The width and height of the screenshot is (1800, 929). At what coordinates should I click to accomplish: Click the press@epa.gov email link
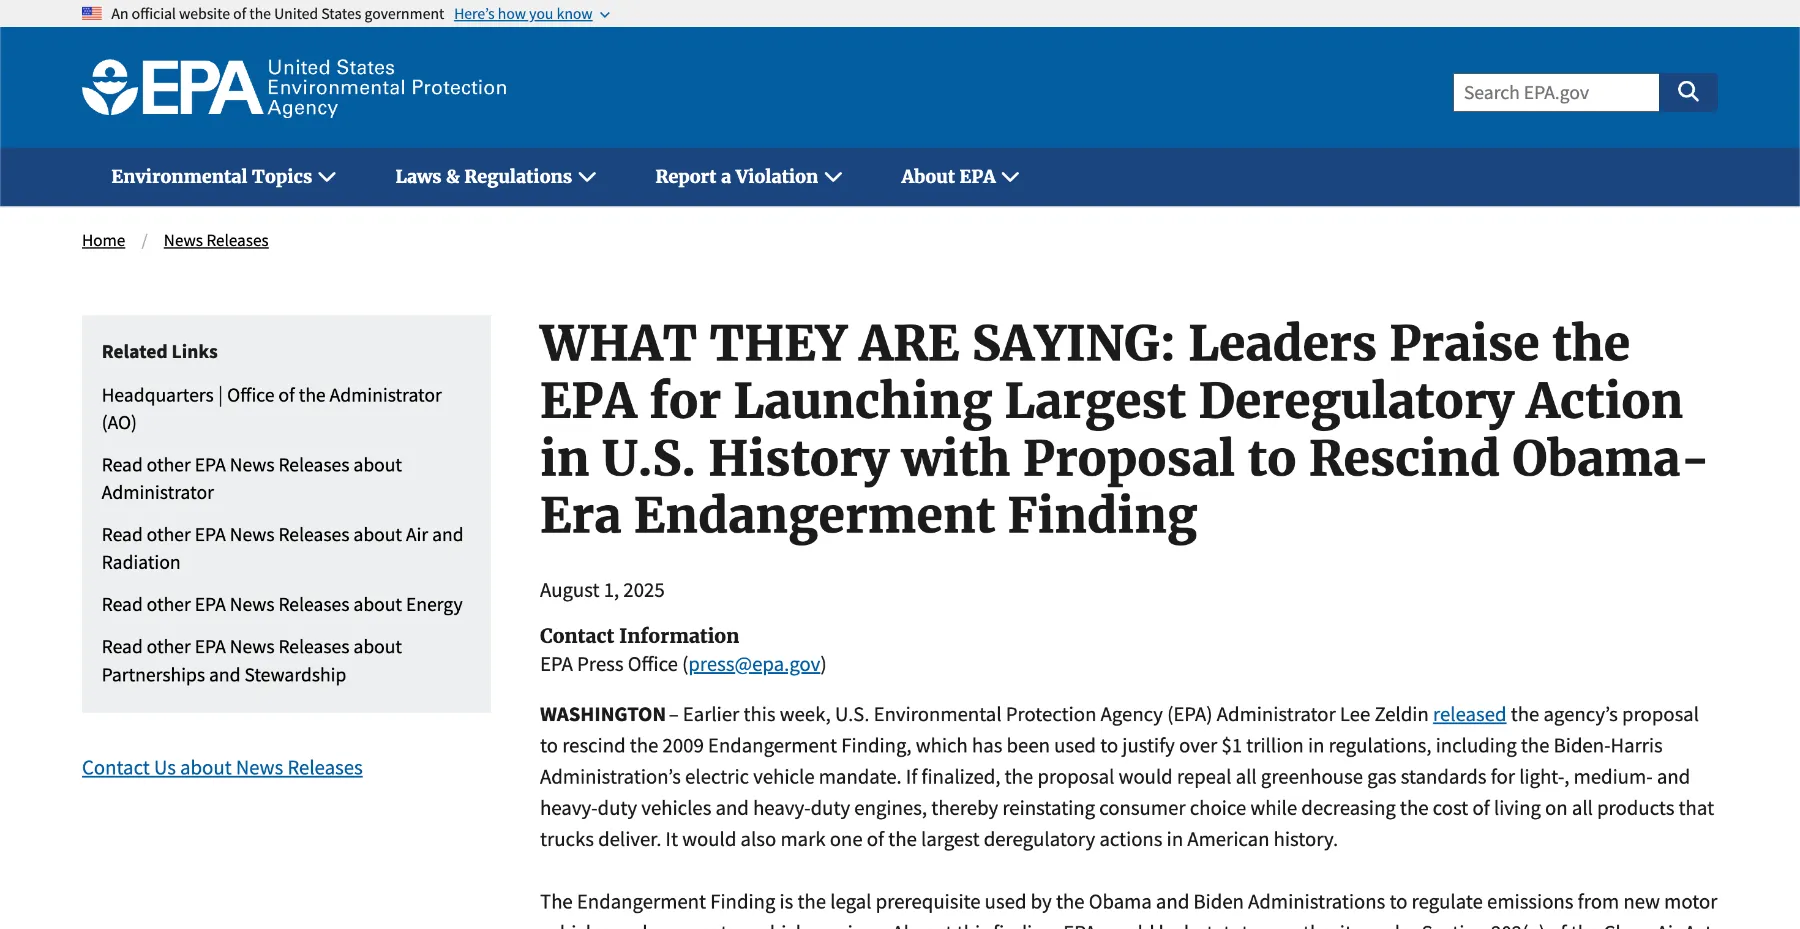coord(755,664)
